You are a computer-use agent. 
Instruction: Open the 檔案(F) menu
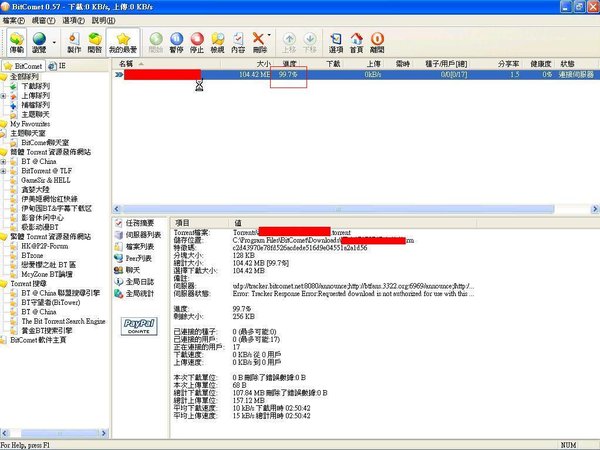click(x=13, y=20)
